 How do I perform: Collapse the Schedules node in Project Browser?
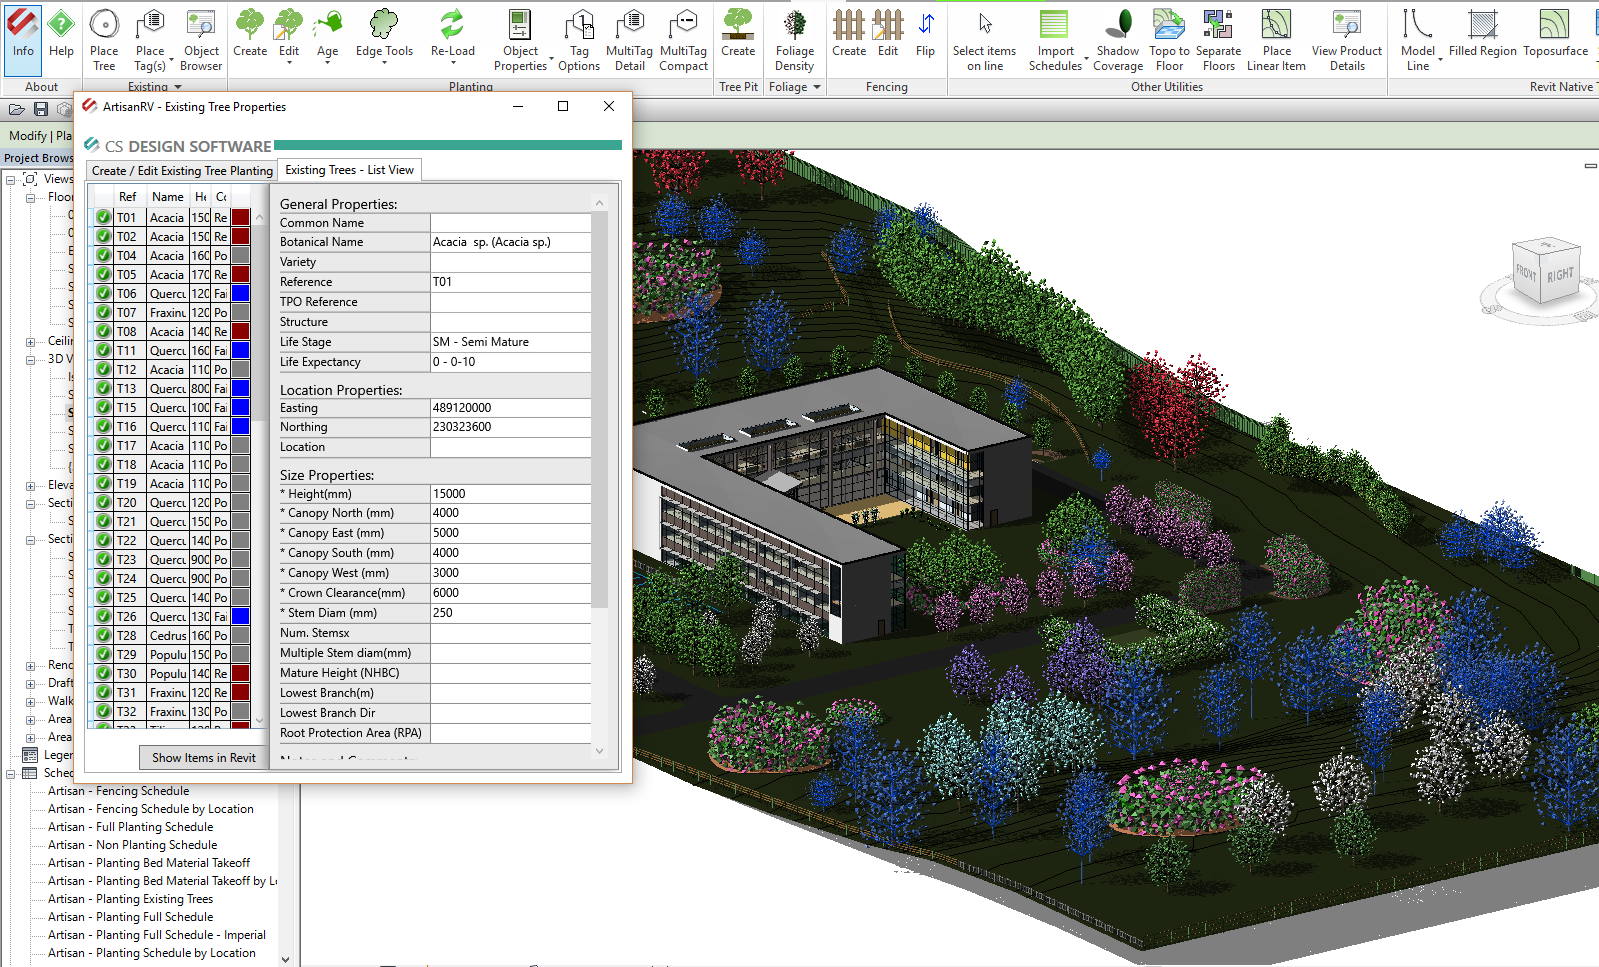(x=11, y=773)
